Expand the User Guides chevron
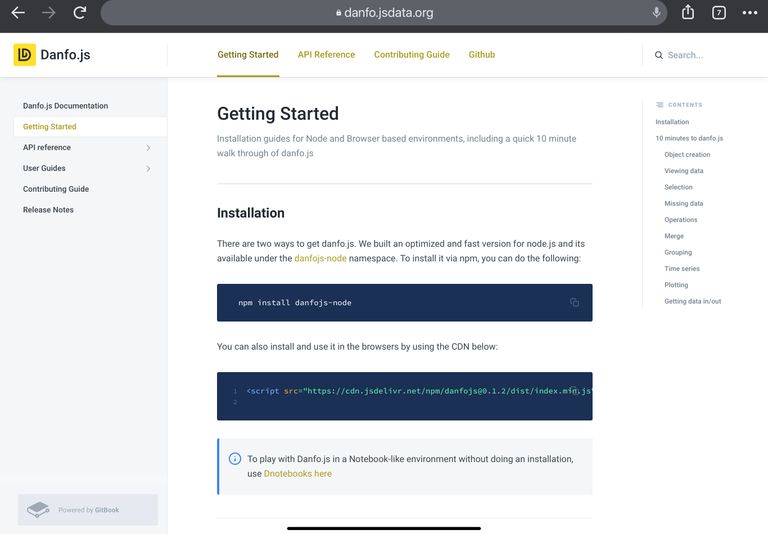This screenshot has height=534, width=768. tap(148, 169)
